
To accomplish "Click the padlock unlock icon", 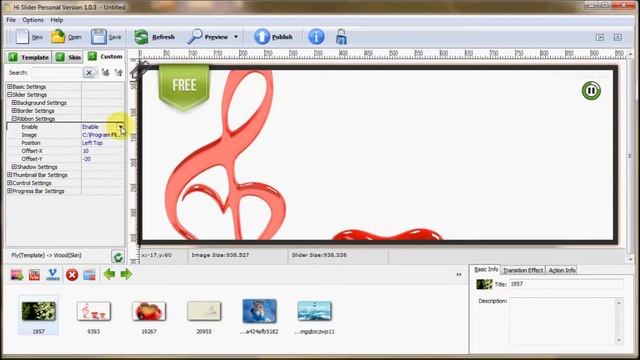I will [x=341, y=37].
